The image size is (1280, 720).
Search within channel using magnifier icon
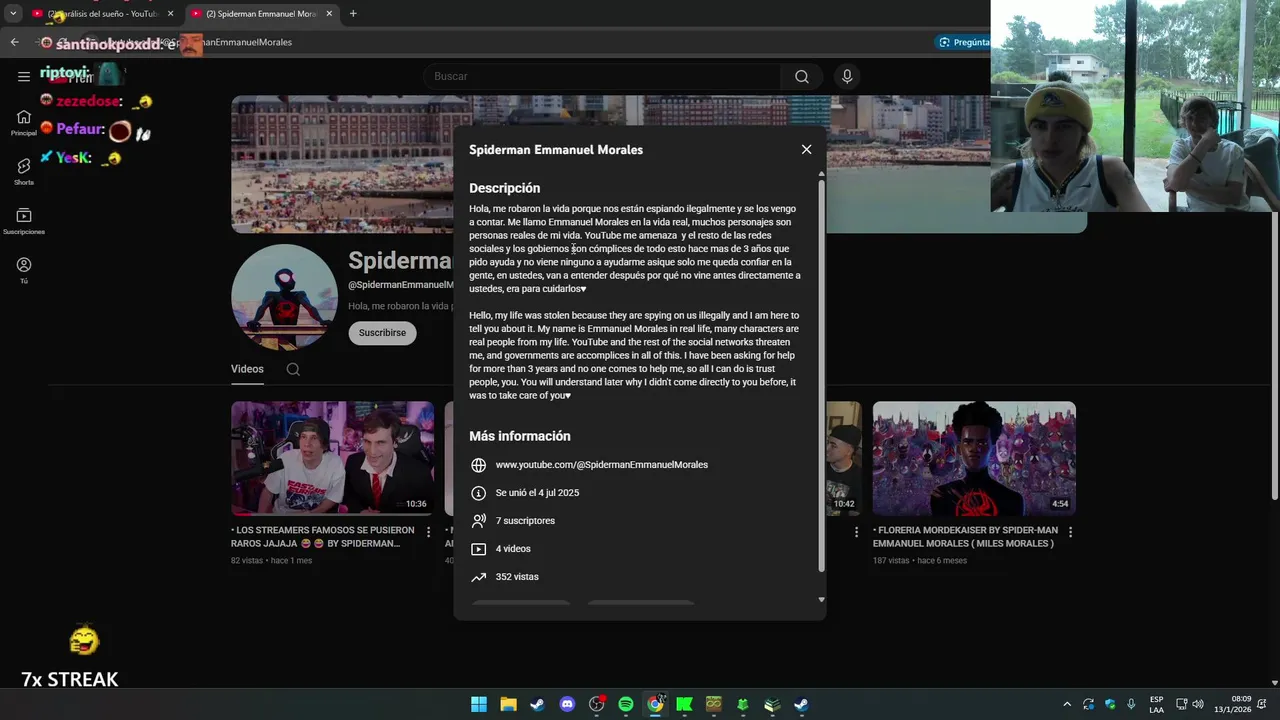tap(293, 369)
